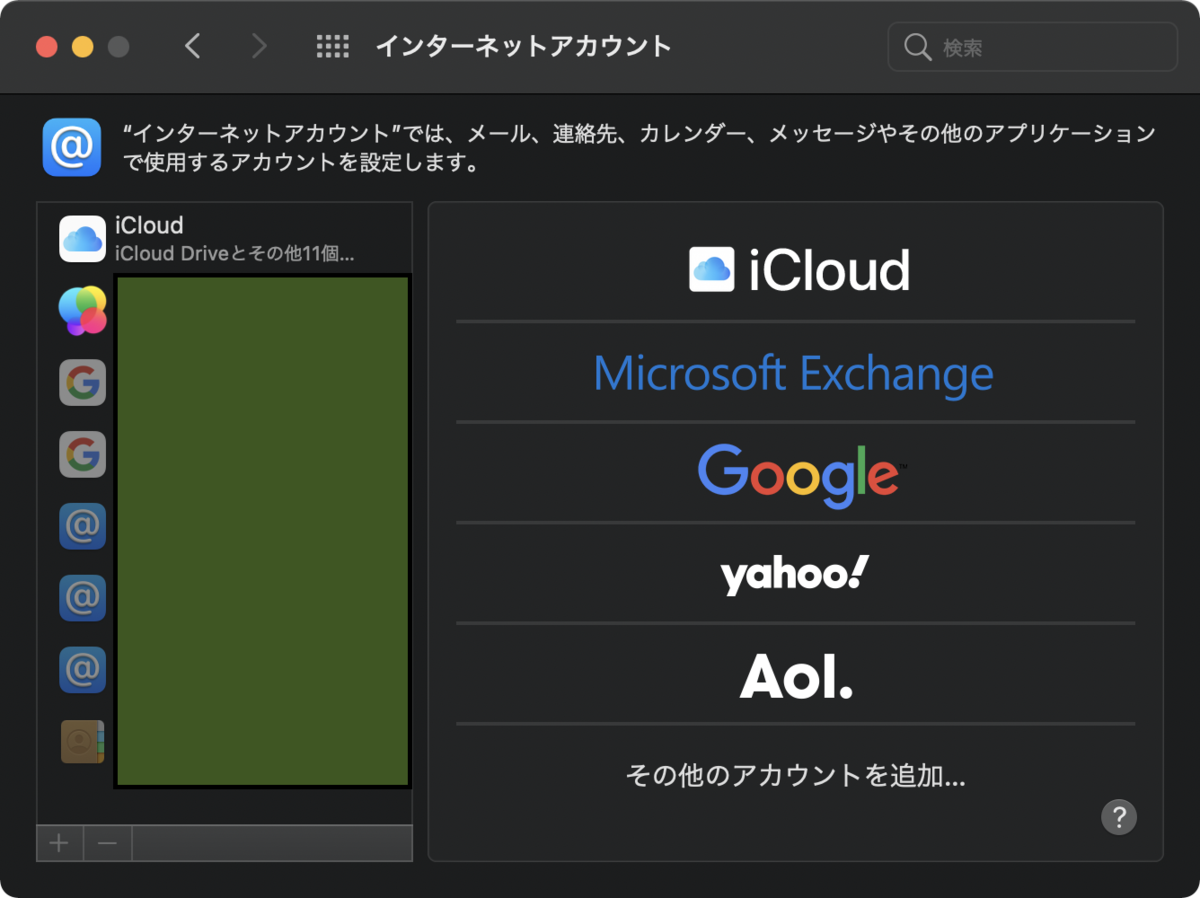
Task: Select the topmost @ mail account icon
Action: click(x=83, y=526)
